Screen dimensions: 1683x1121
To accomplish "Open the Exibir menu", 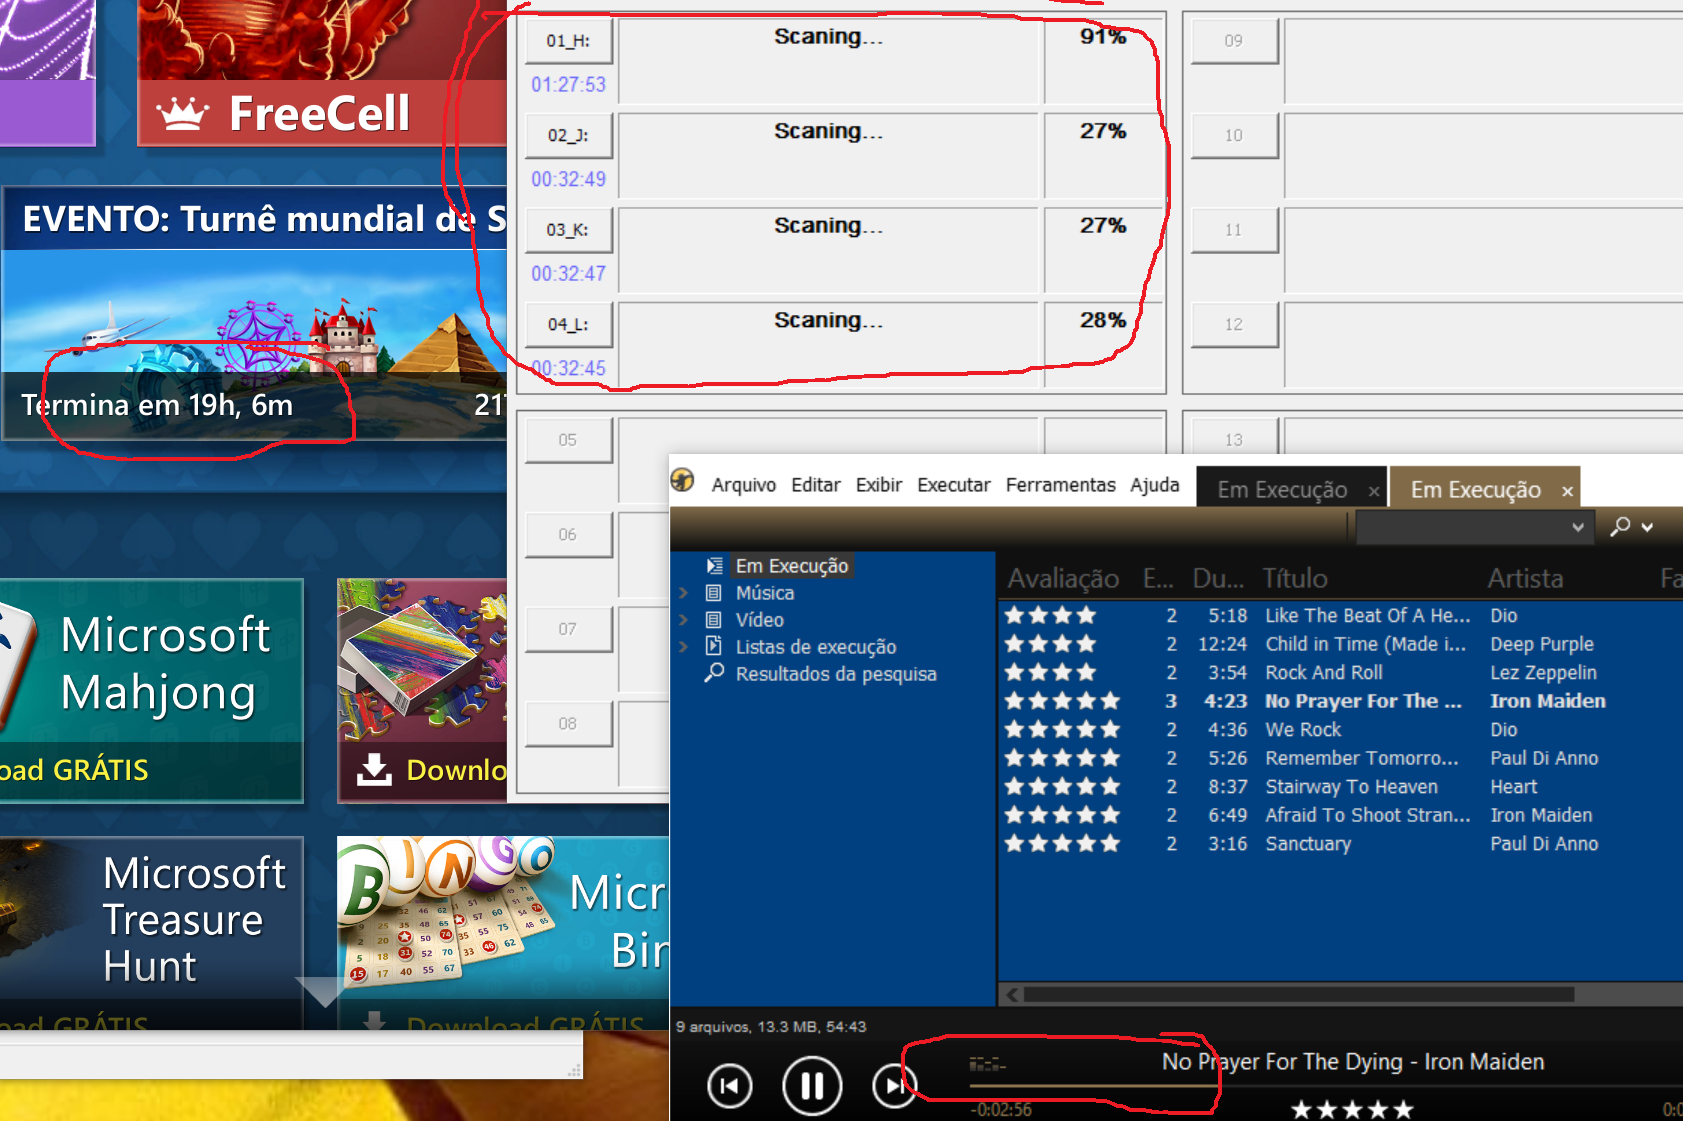I will click(879, 485).
